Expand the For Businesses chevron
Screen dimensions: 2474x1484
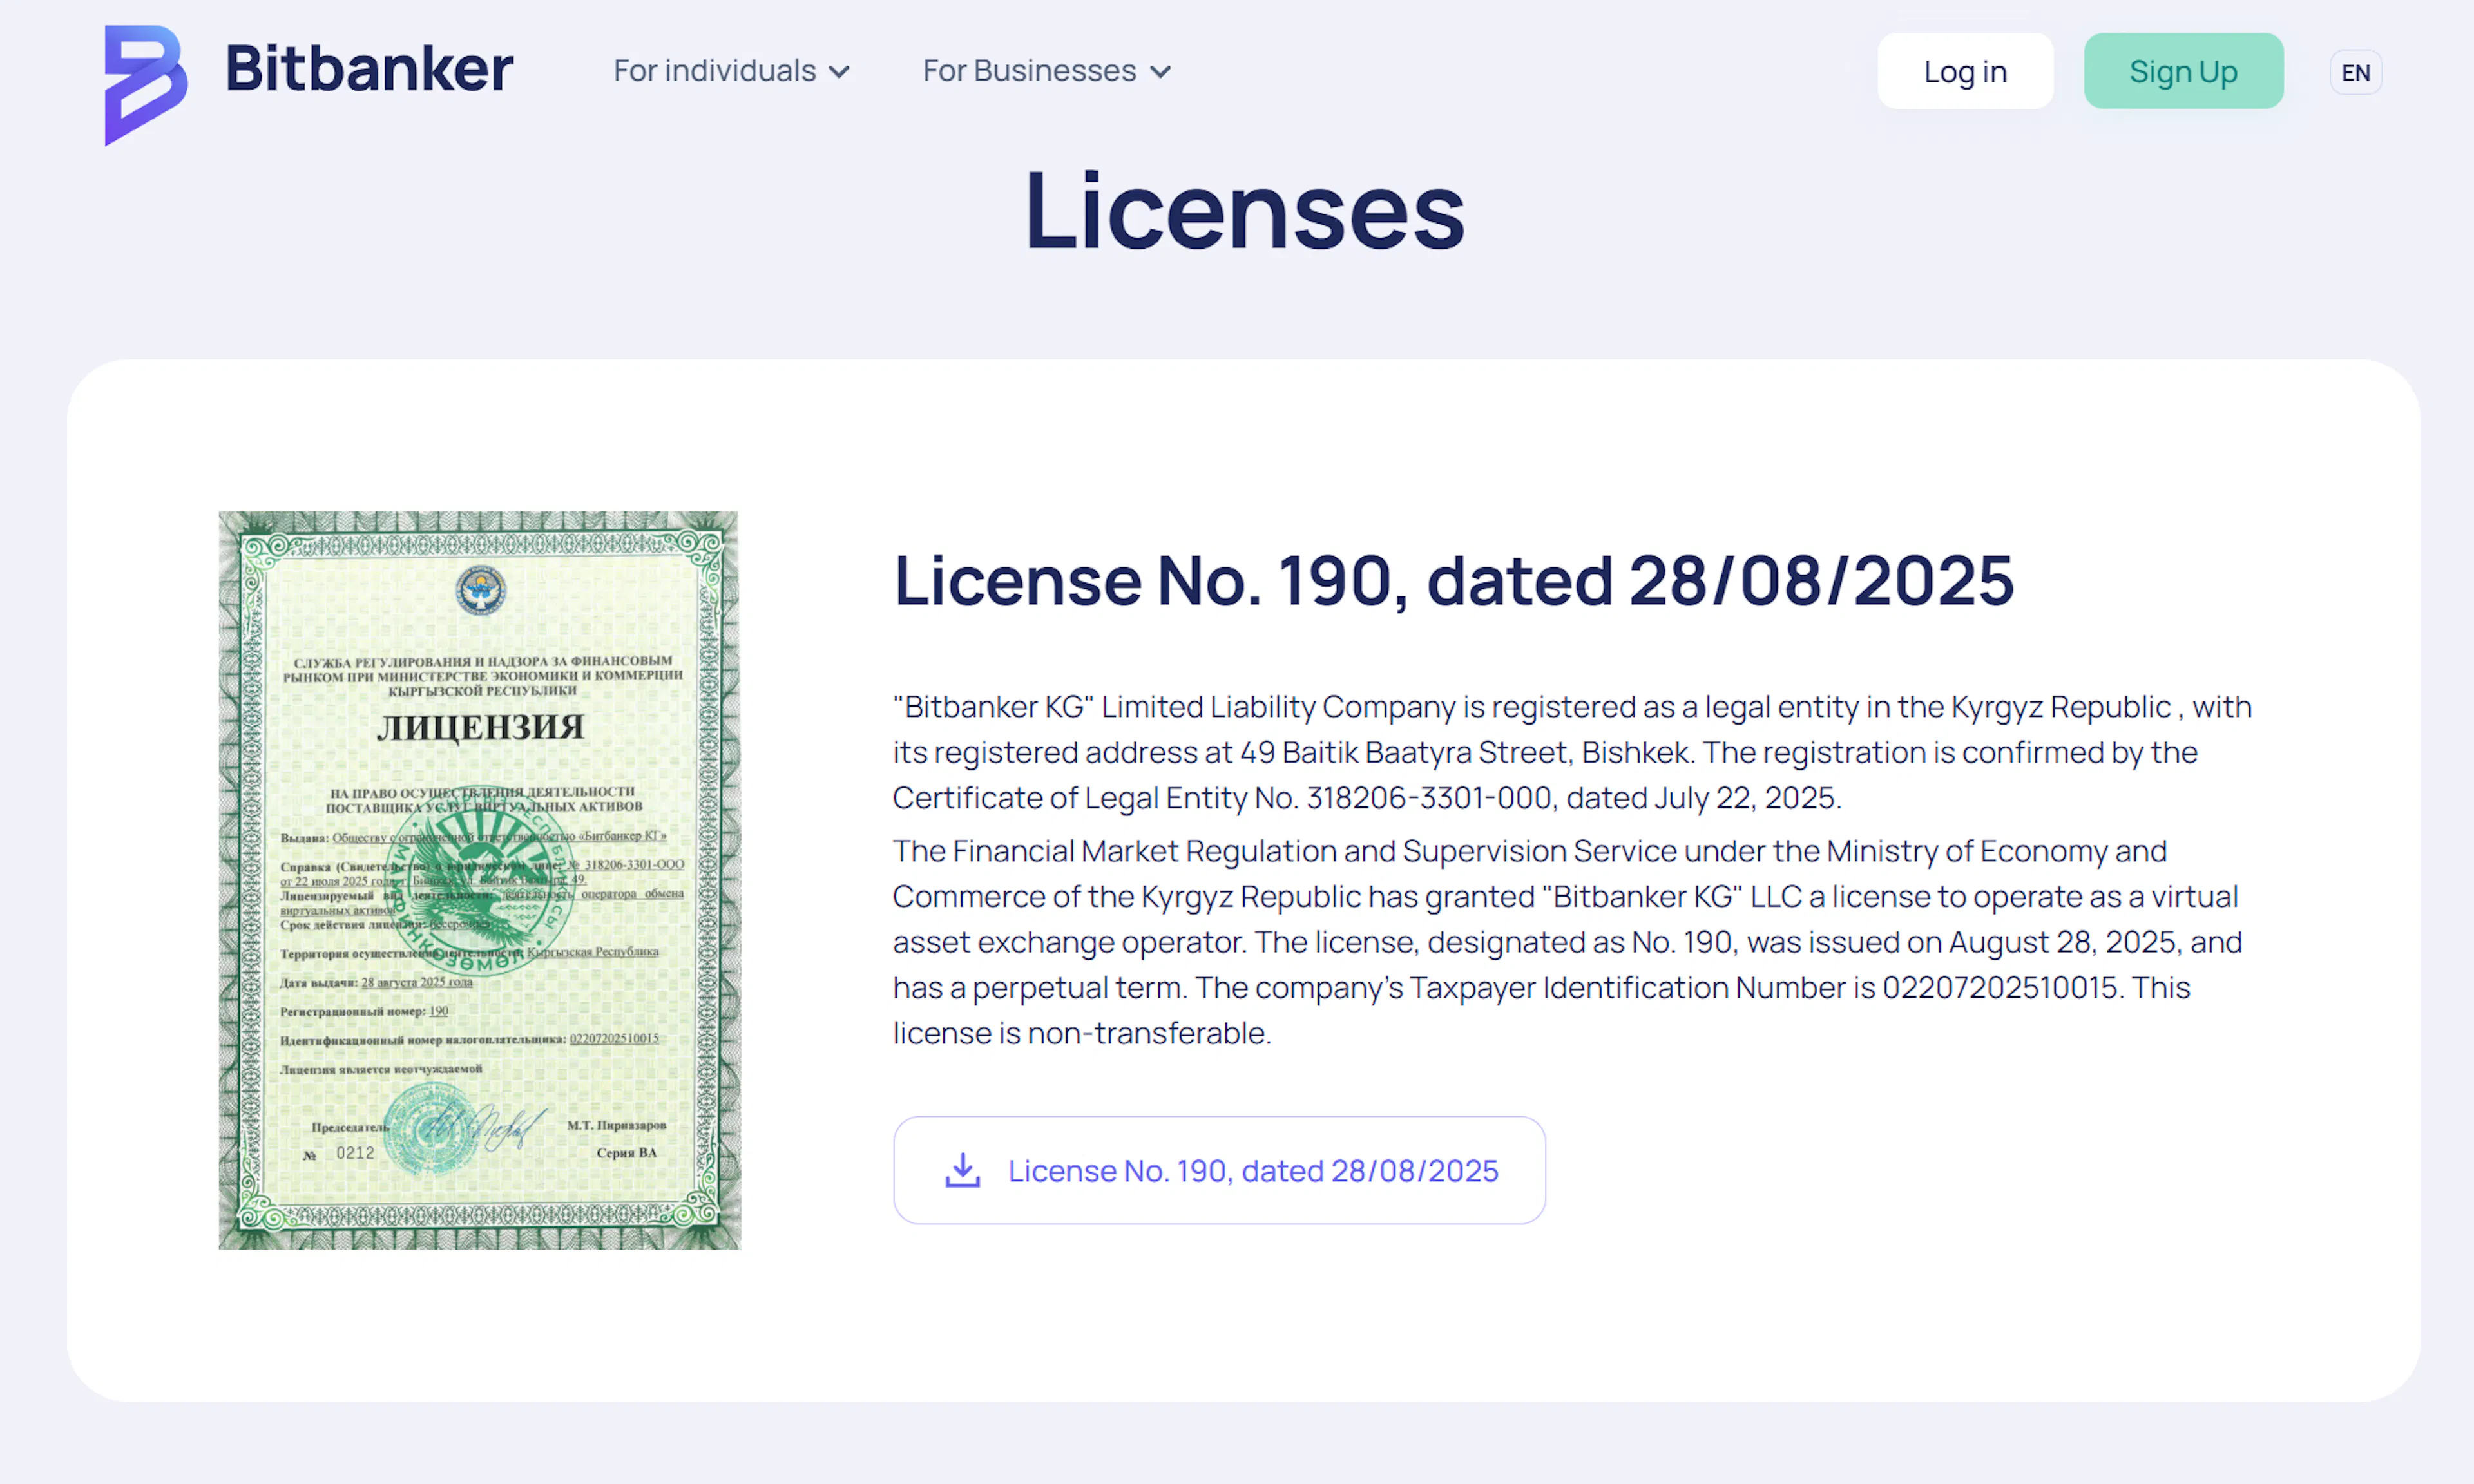1160,72
